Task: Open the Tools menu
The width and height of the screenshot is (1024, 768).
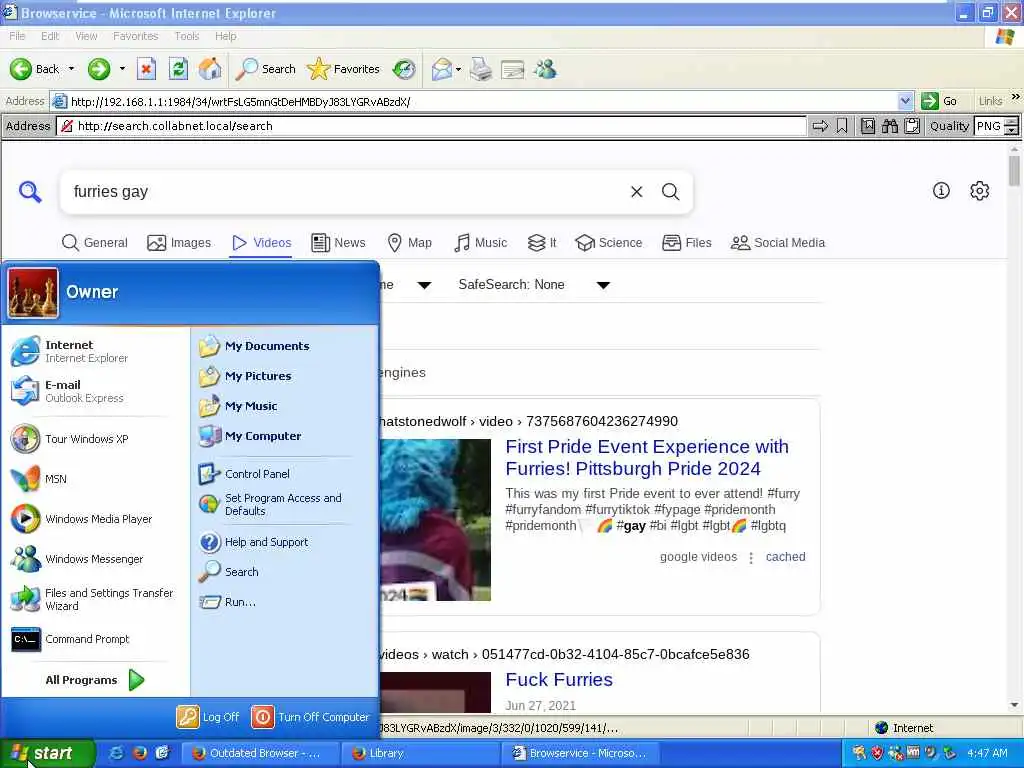Action: click(186, 36)
